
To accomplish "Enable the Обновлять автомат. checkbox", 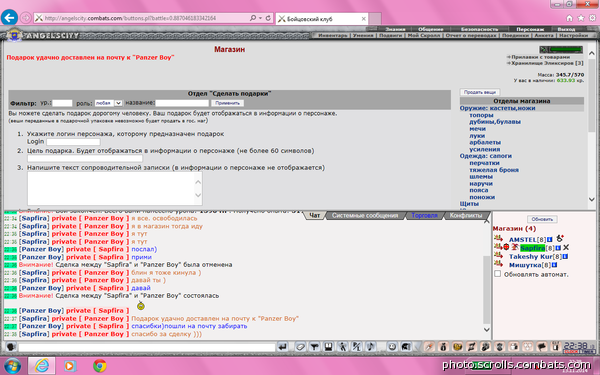I will point(497,274).
